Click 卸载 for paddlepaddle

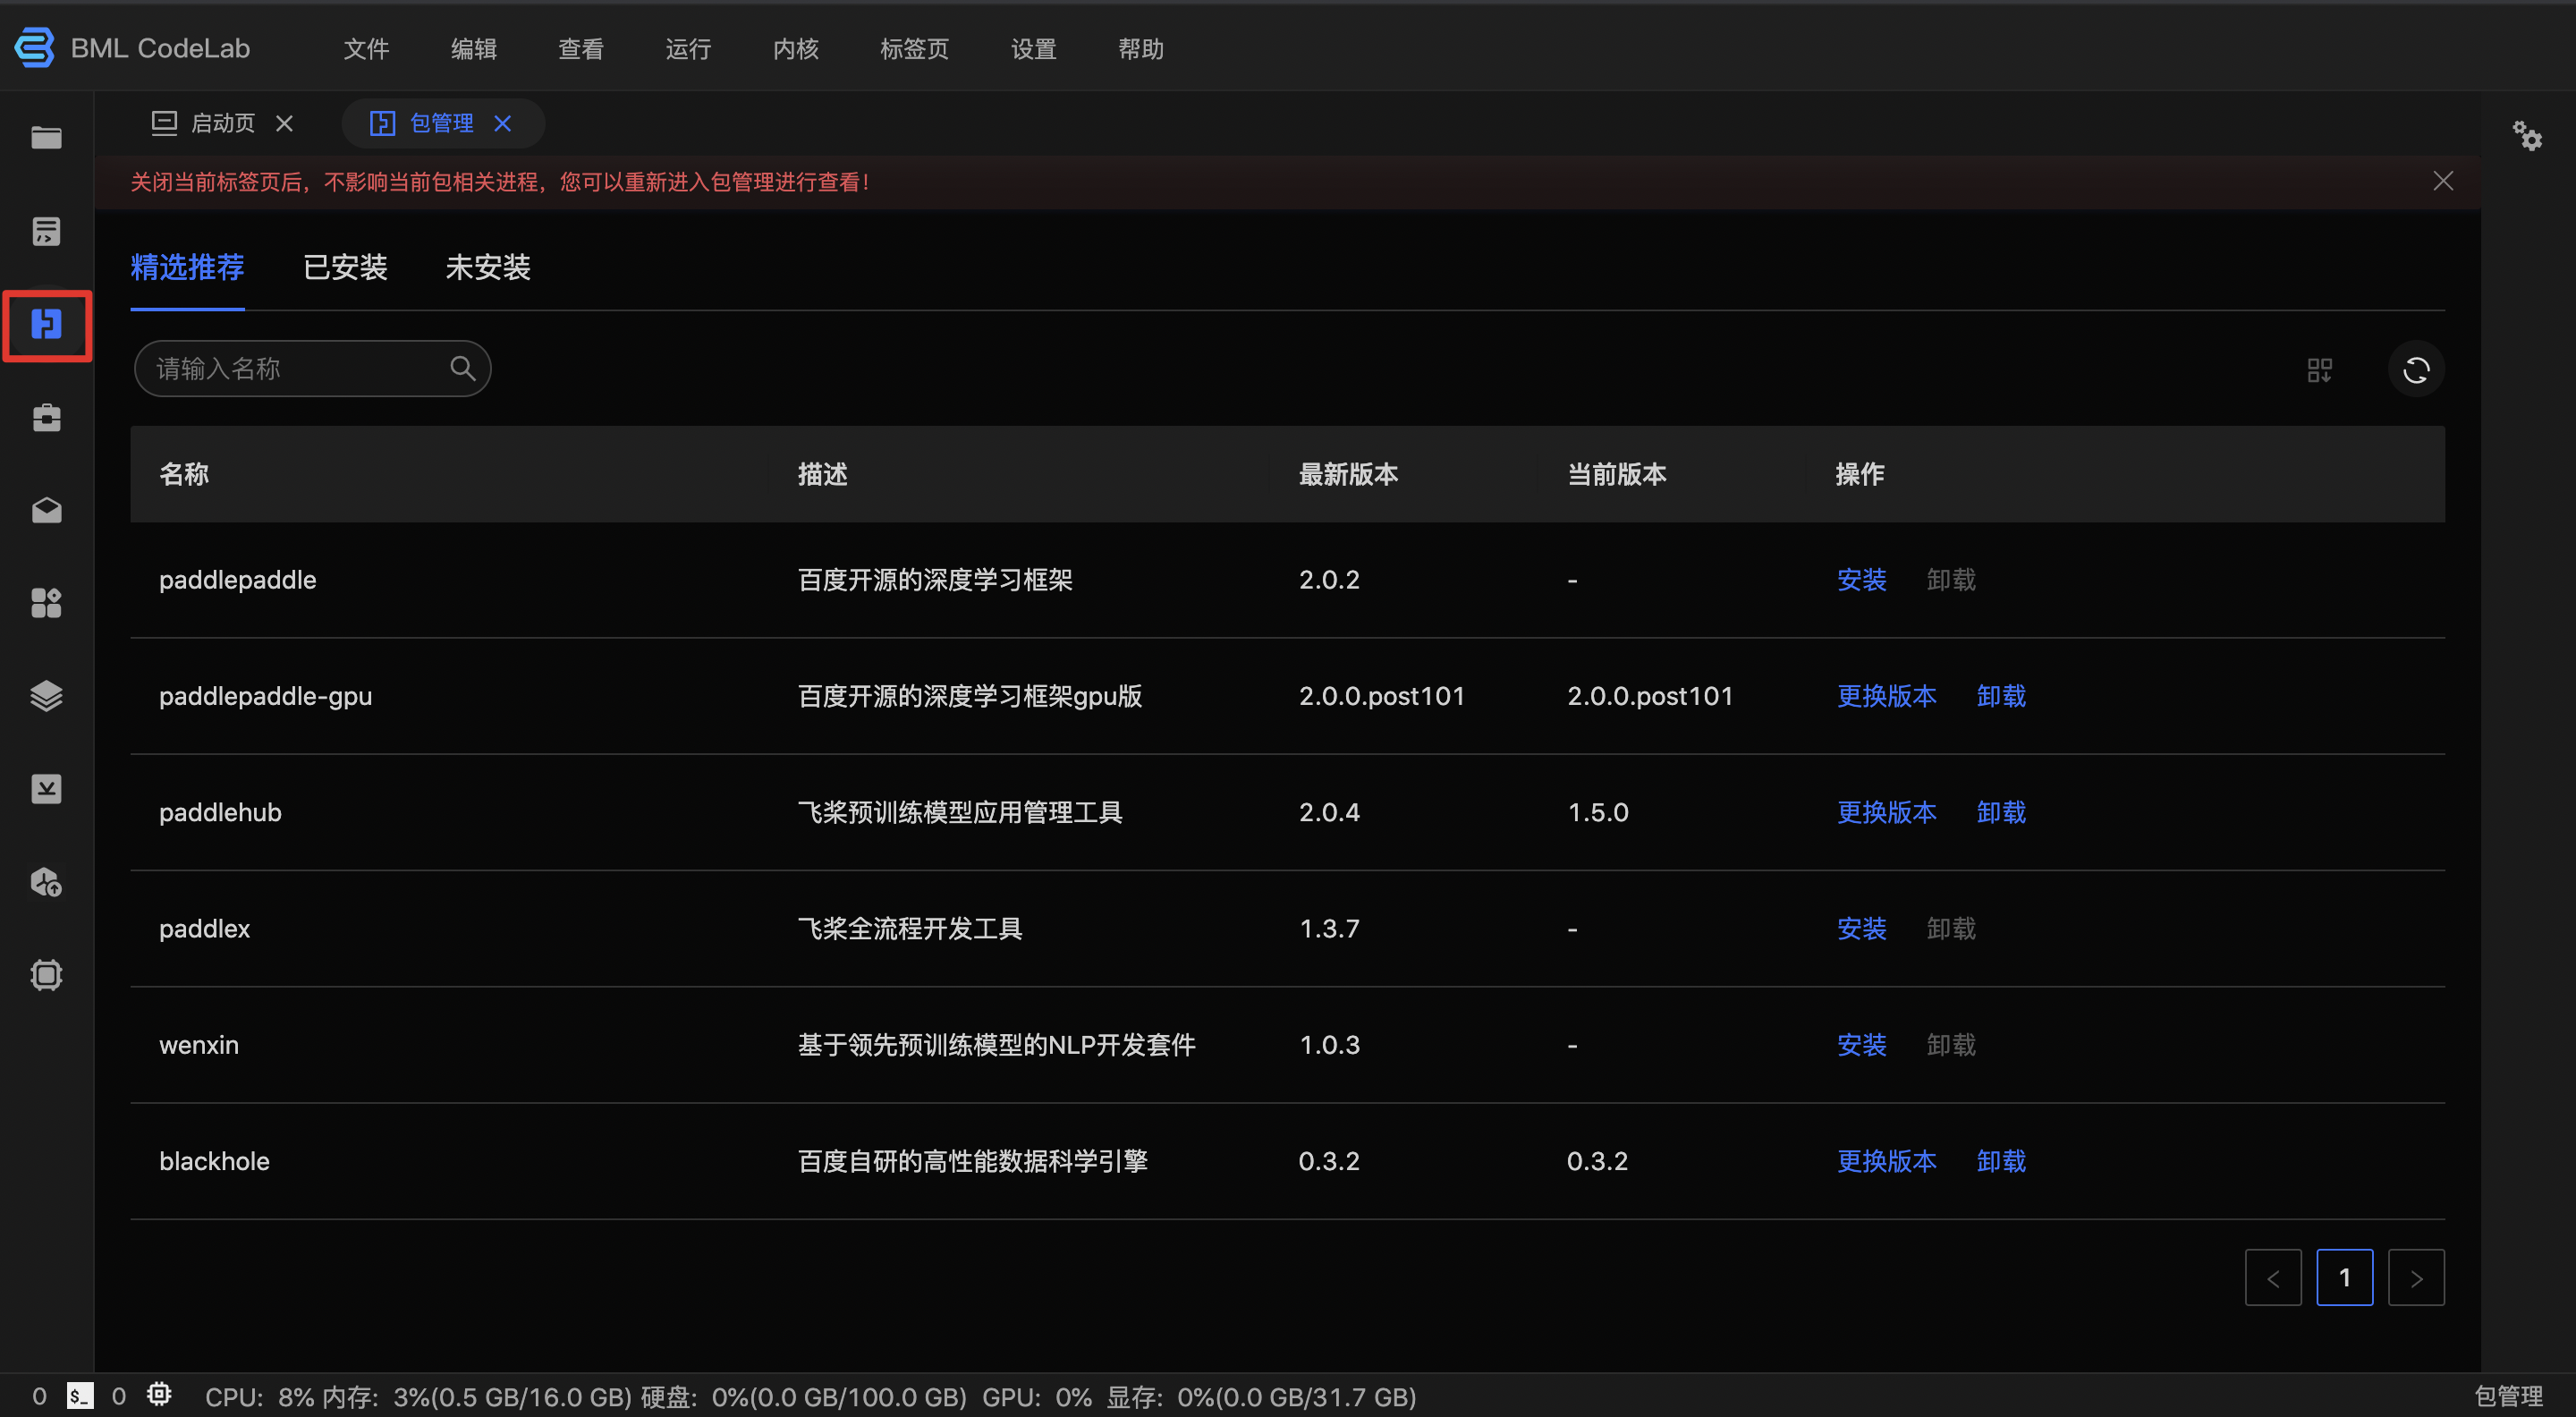pos(1951,580)
